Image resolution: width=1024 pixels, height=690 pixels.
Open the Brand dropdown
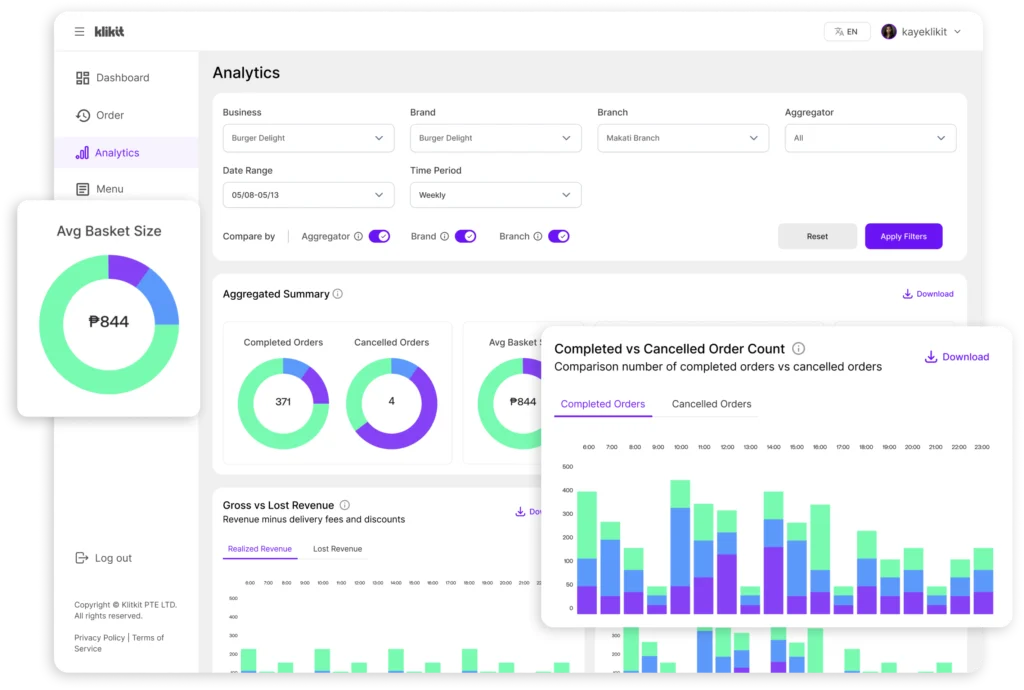coord(496,138)
